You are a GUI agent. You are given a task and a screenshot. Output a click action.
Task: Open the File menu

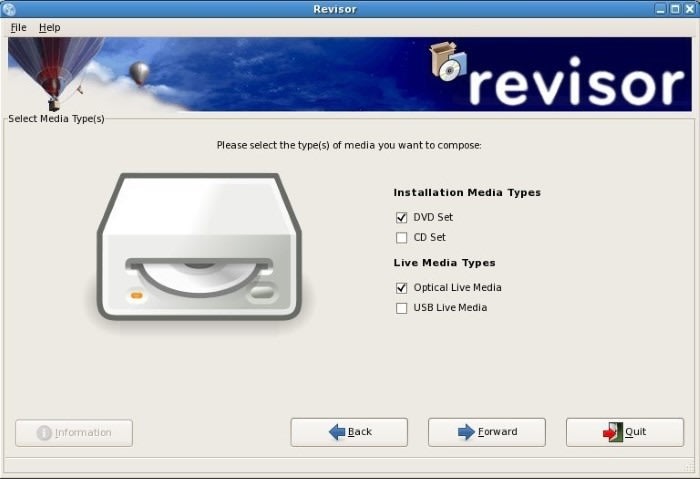[x=18, y=28]
